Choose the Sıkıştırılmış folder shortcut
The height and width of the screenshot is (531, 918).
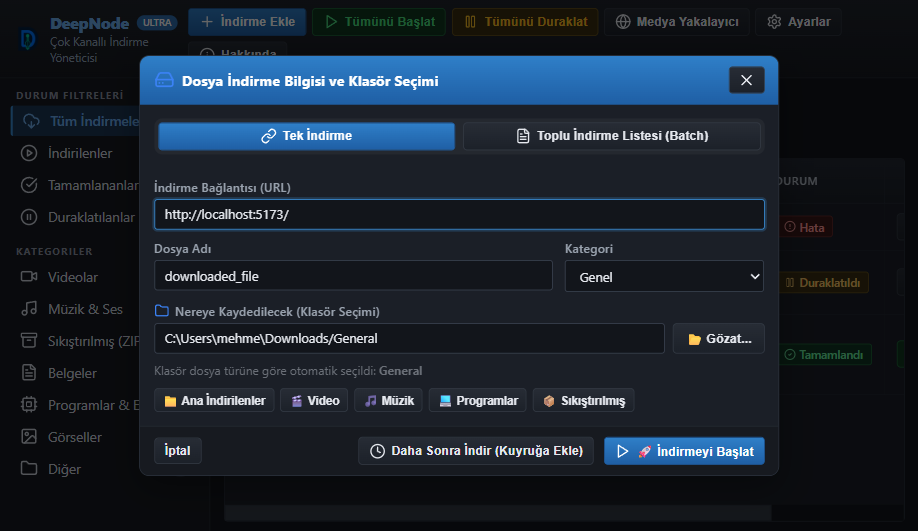pos(583,400)
